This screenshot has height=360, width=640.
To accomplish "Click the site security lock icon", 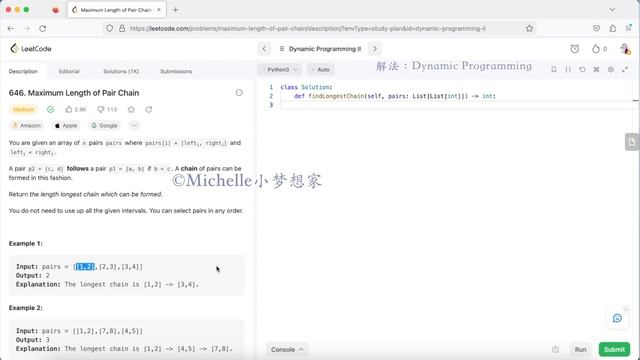I will [x=122, y=29].
